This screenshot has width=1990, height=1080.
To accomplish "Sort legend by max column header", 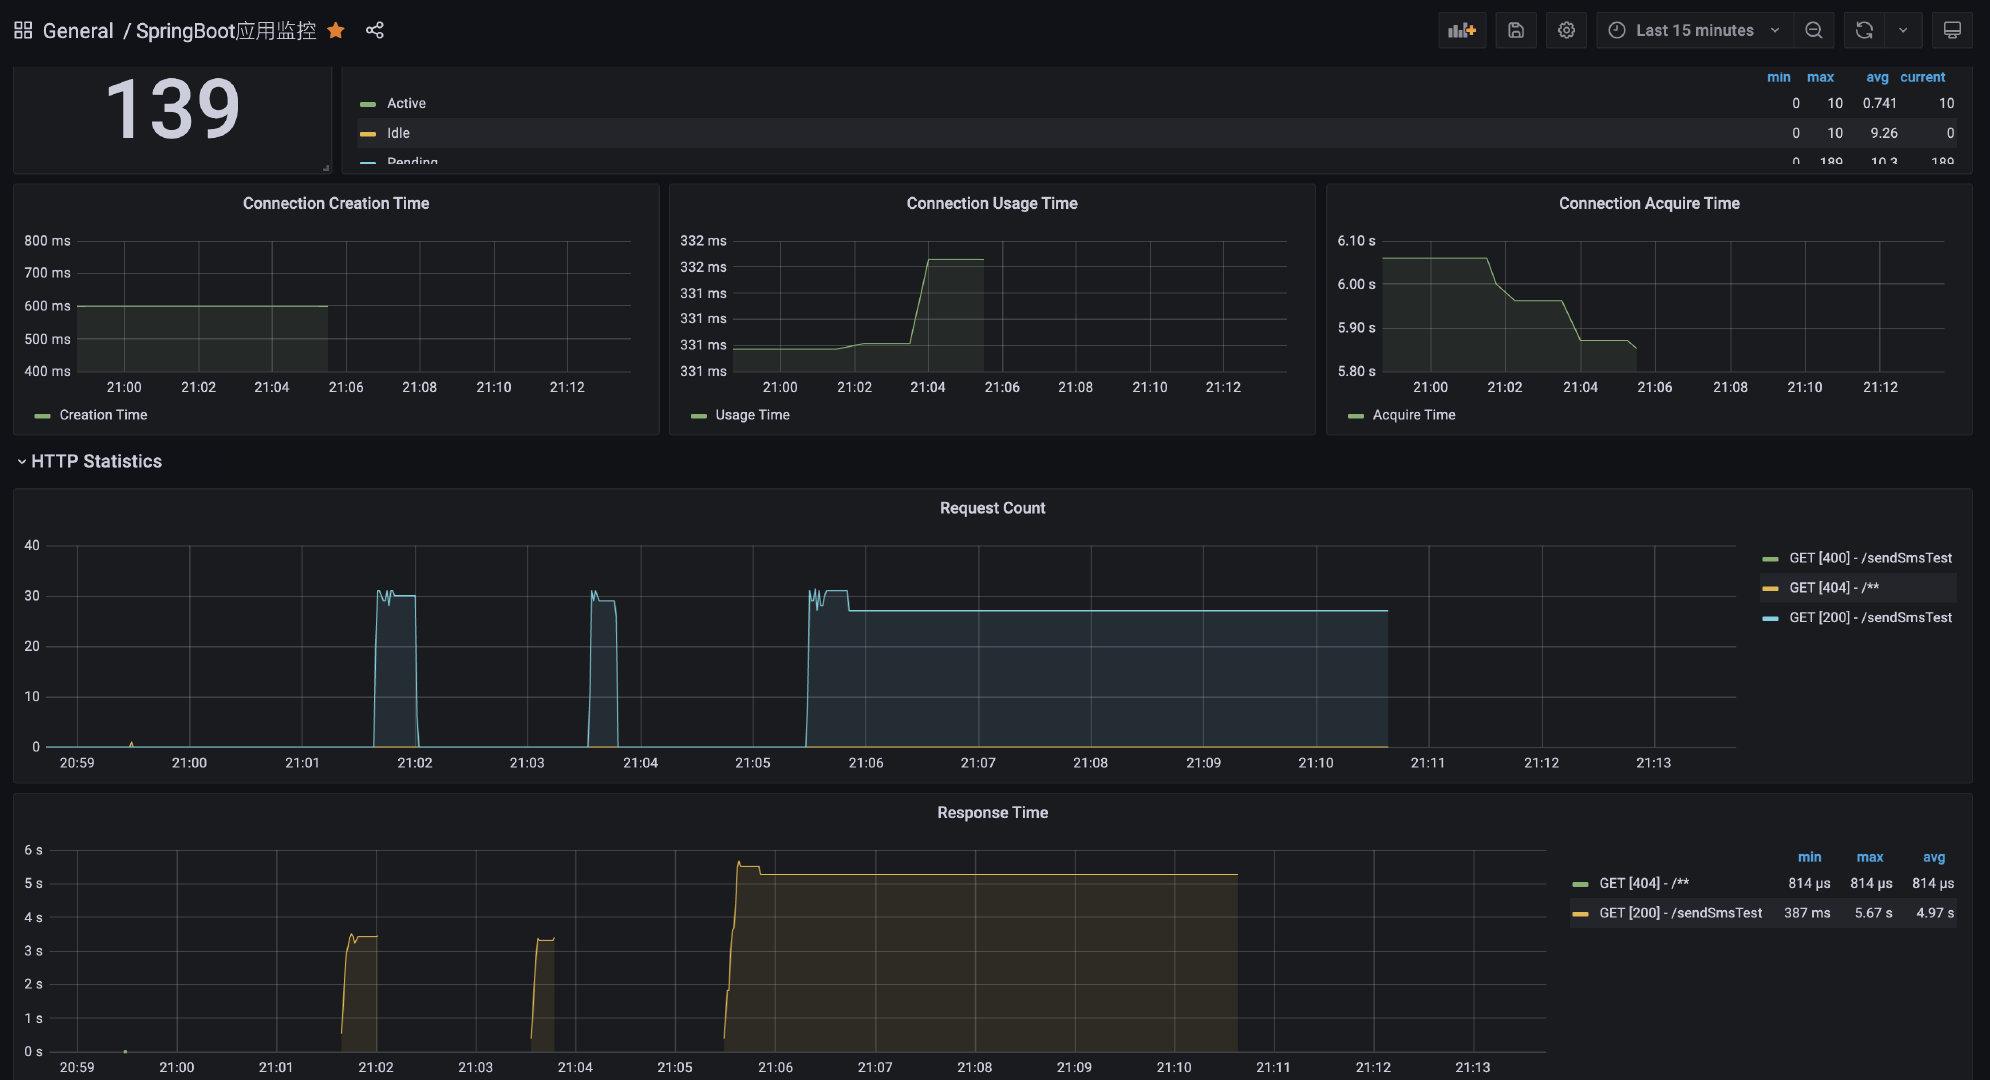I will (x=1820, y=77).
